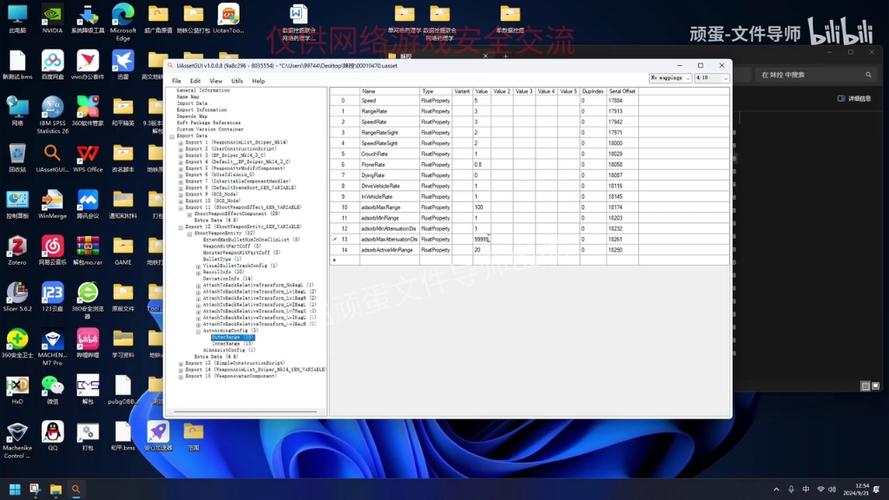Open the Recycle Bin desktop icon
This screenshot has height=500, width=889.
point(17,158)
